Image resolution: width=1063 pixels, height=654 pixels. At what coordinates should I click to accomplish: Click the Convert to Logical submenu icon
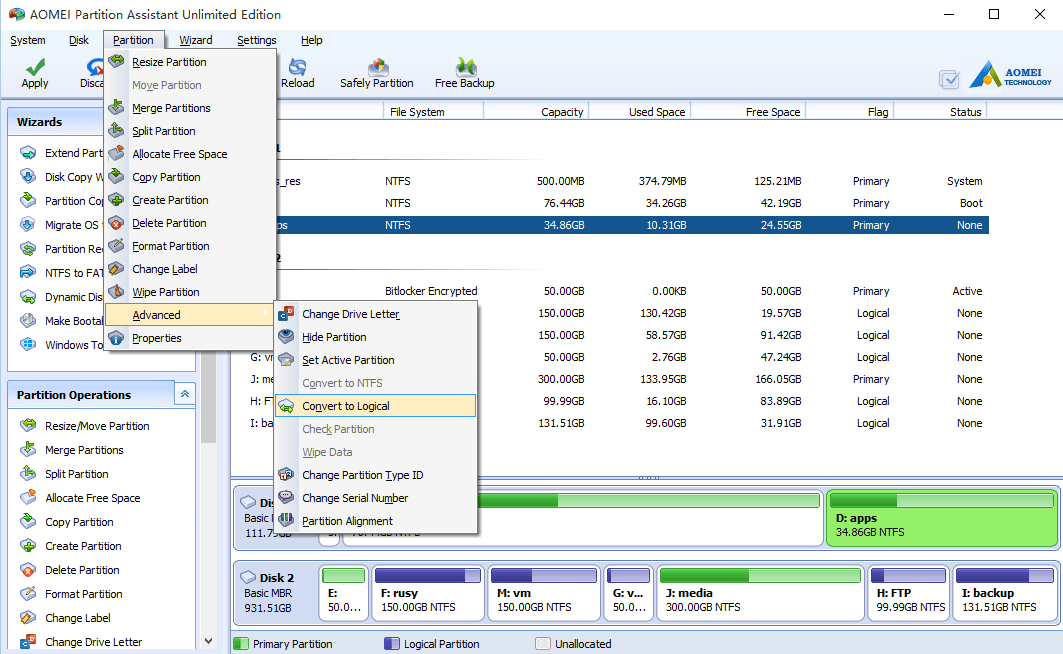[287, 406]
